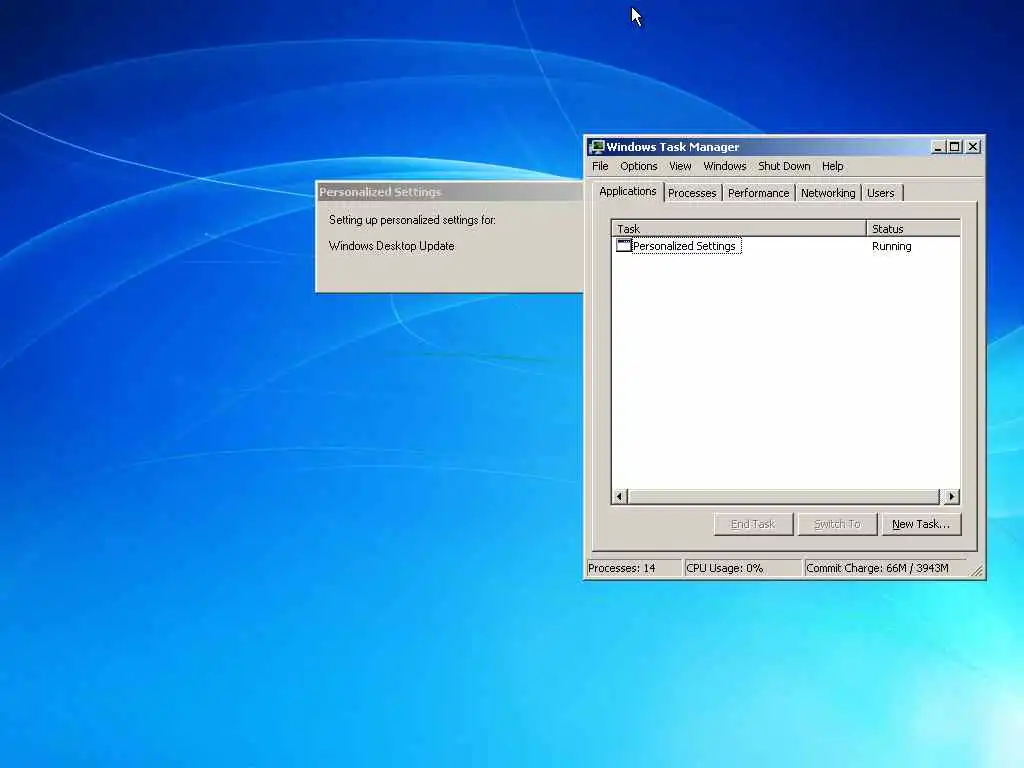The height and width of the screenshot is (768, 1024).
Task: Click the Task Manager title bar icon
Action: [596, 147]
